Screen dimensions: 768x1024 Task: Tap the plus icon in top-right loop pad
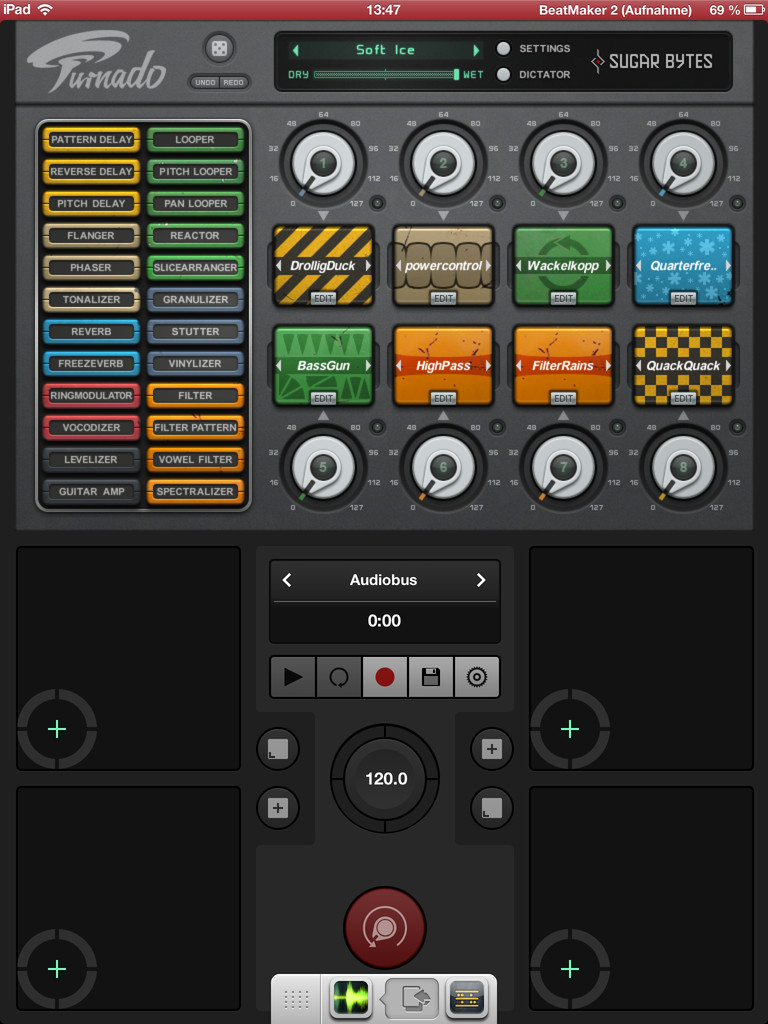570,729
